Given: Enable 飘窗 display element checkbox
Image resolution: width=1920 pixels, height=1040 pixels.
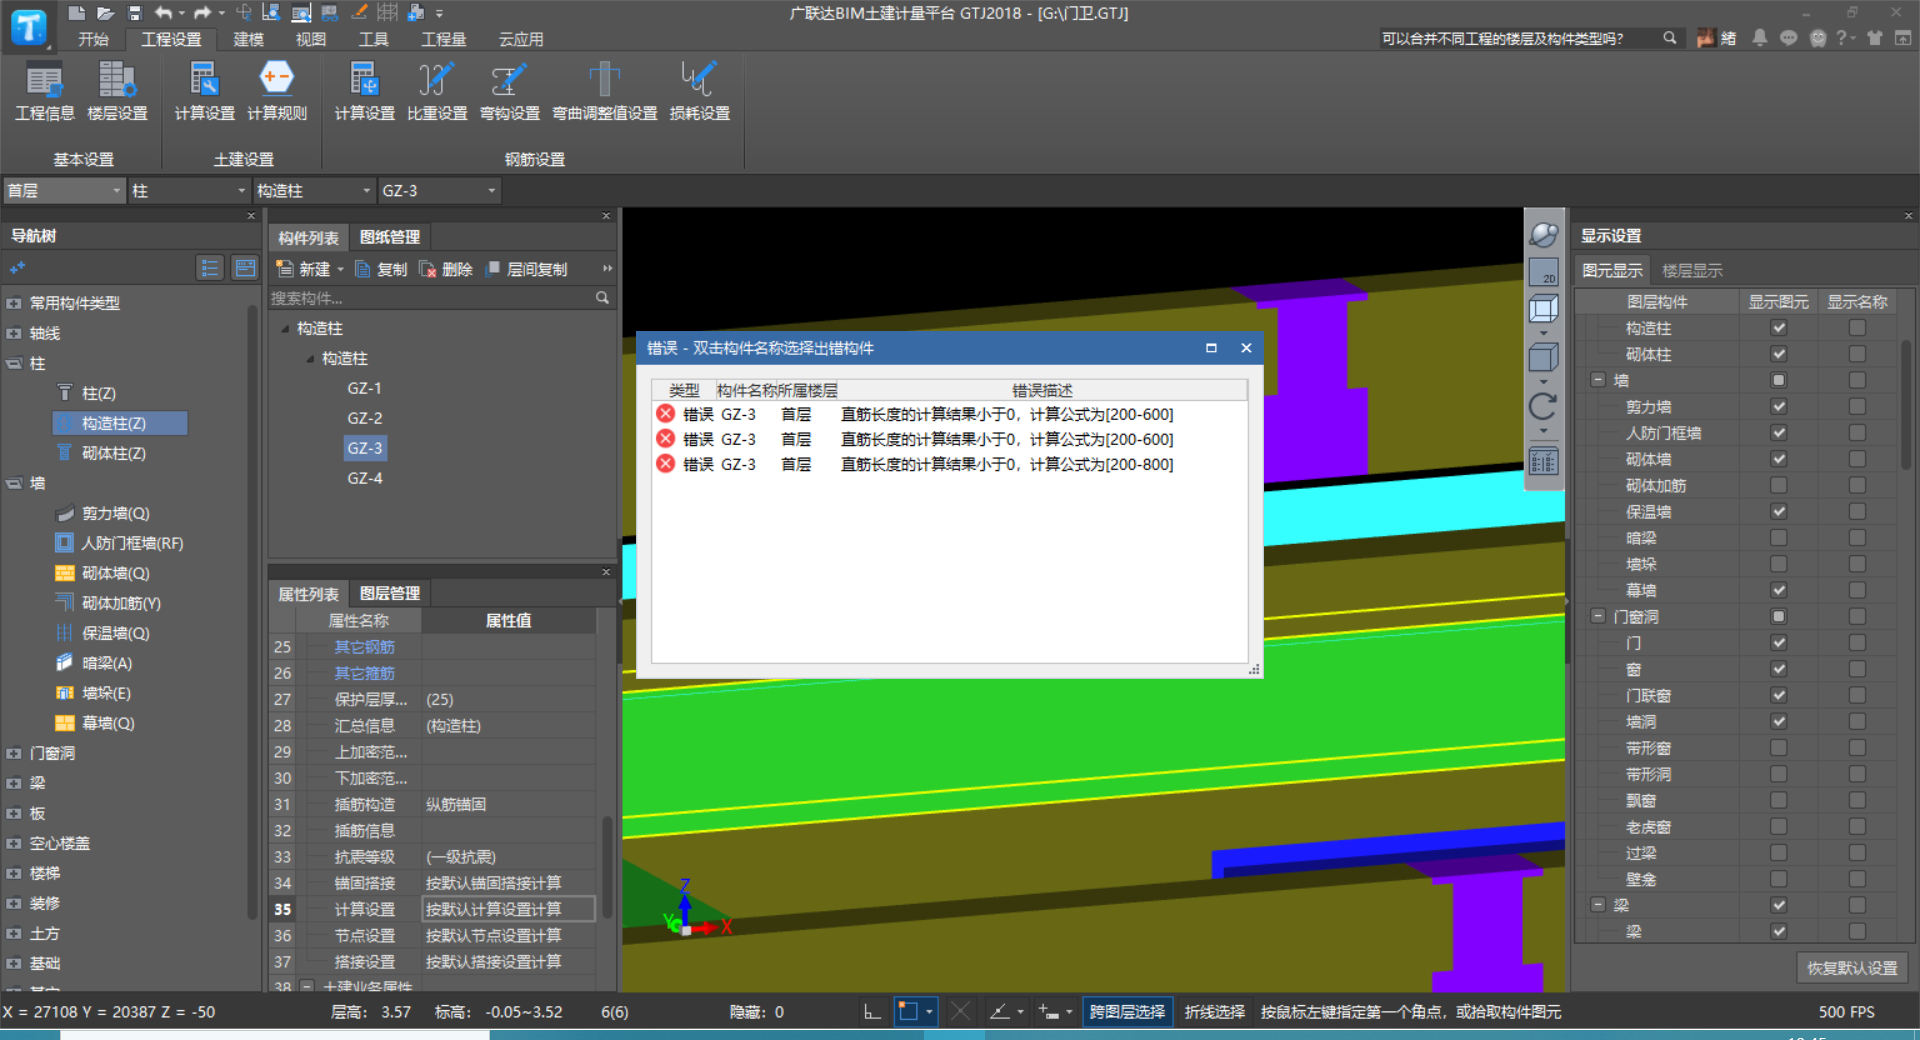Looking at the screenshot, I should click(1778, 800).
